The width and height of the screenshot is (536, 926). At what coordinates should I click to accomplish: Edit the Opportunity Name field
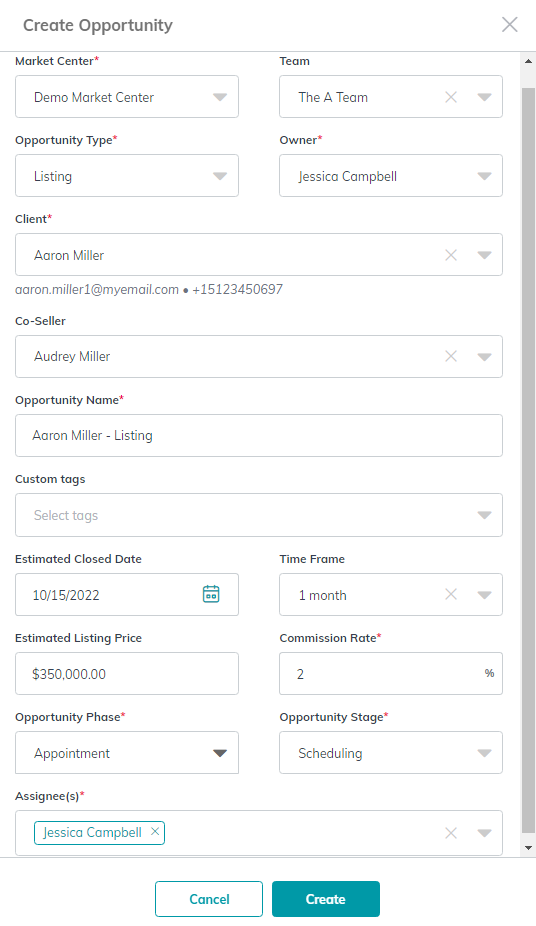259,435
